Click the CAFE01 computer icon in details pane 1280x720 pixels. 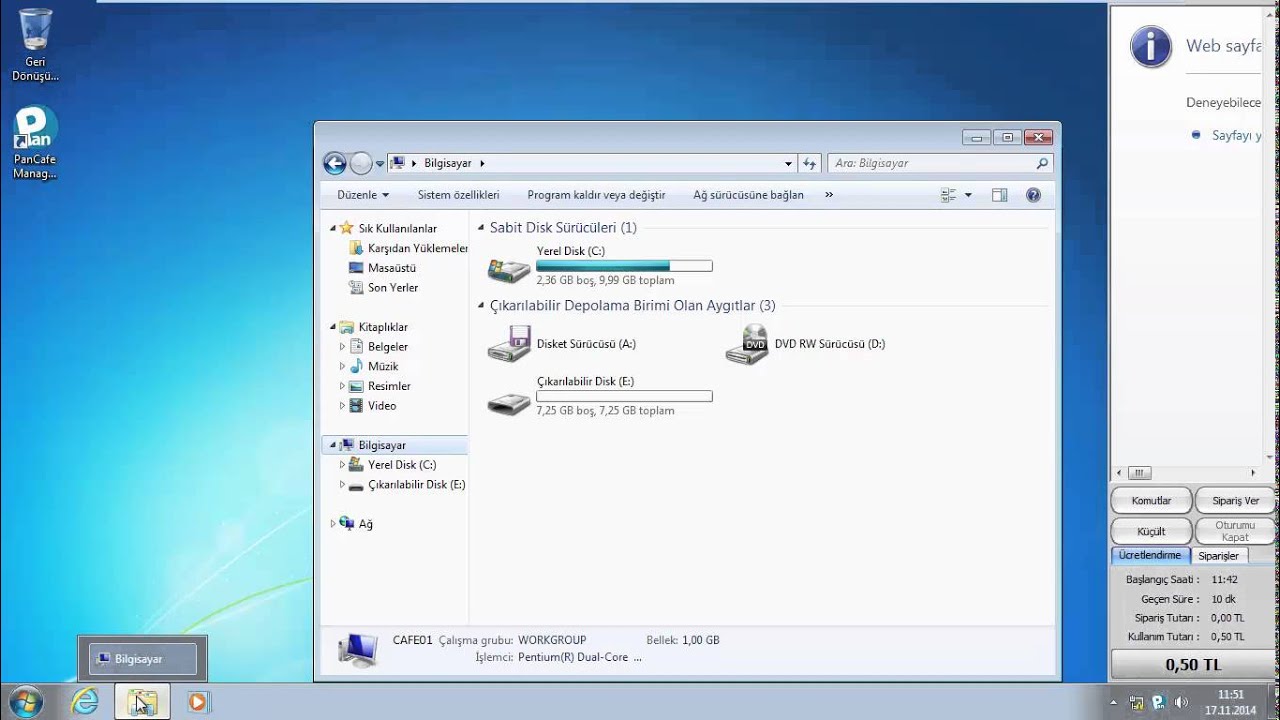(357, 650)
